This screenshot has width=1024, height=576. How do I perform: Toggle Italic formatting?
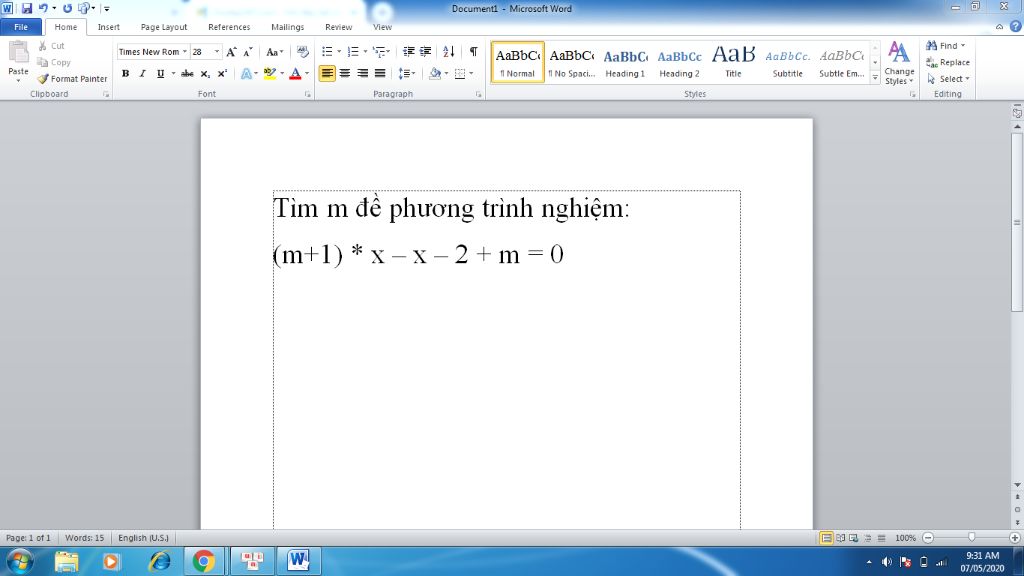tap(142, 74)
